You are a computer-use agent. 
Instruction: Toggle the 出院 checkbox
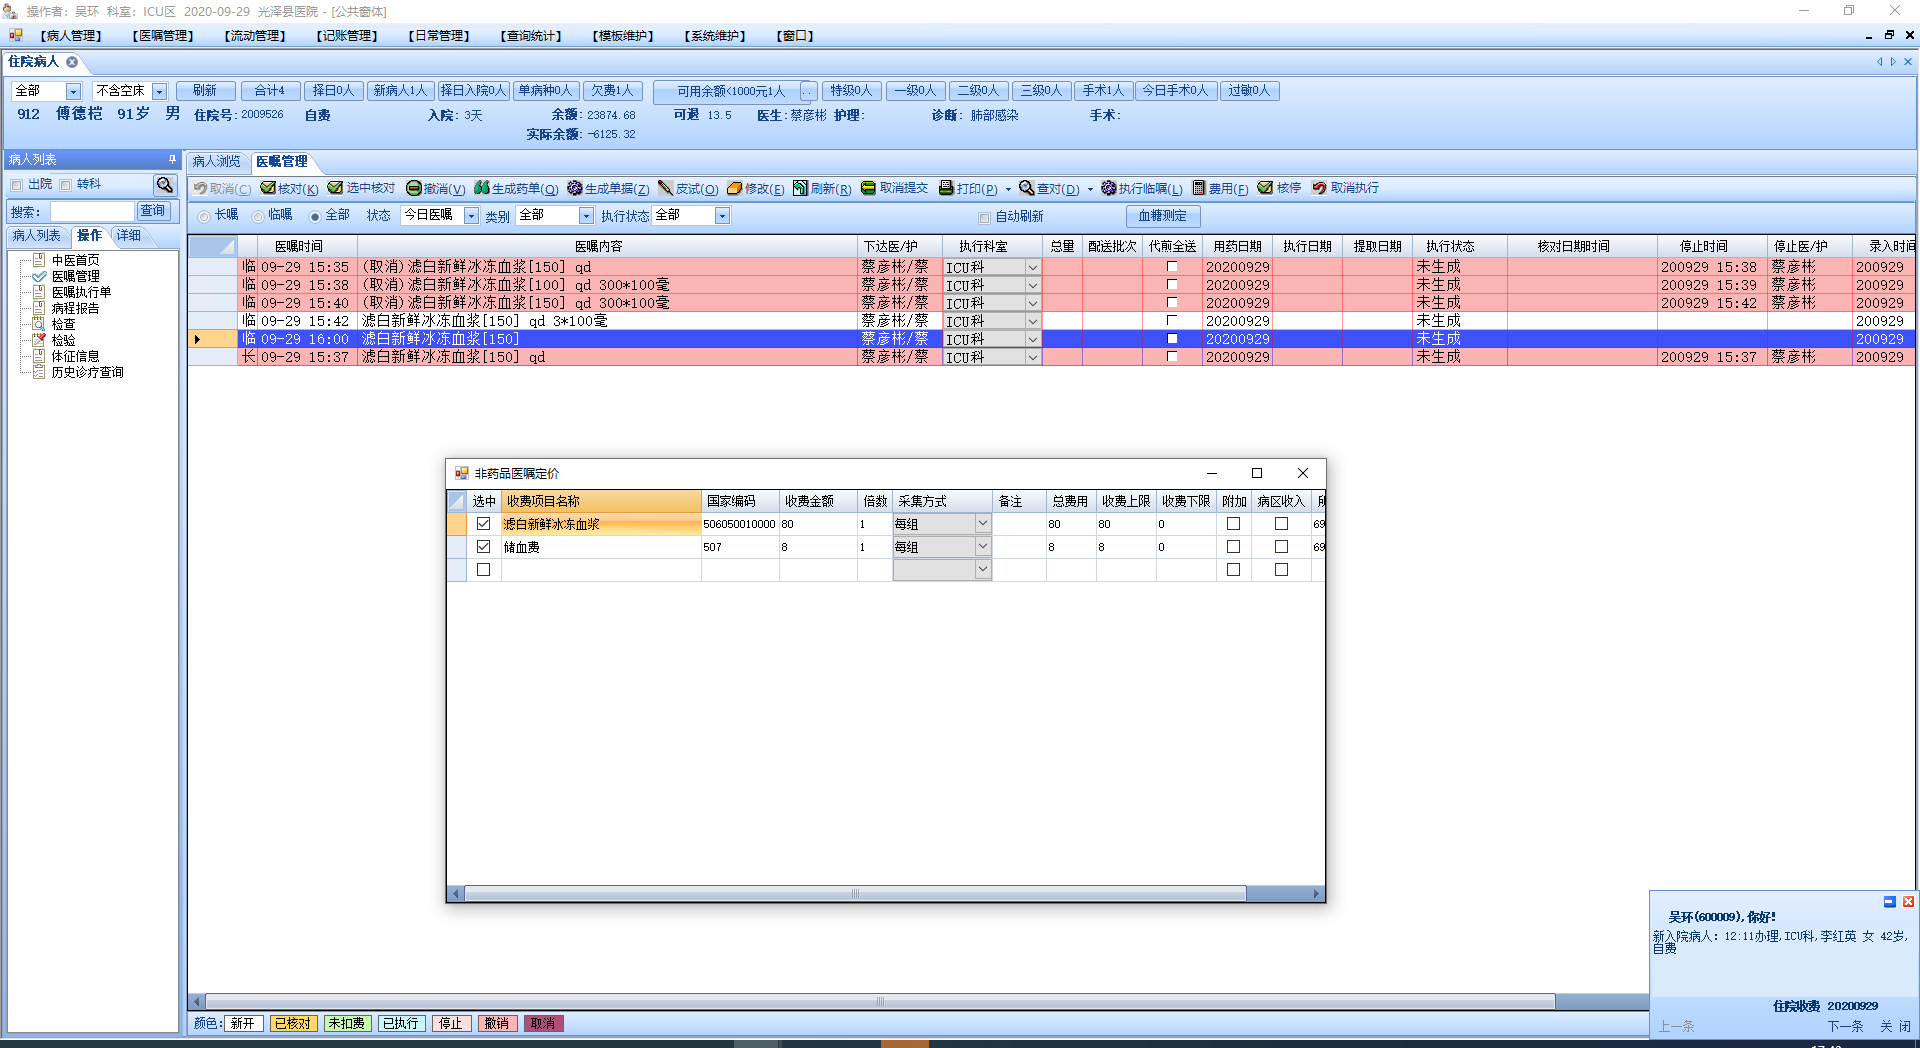[17, 185]
